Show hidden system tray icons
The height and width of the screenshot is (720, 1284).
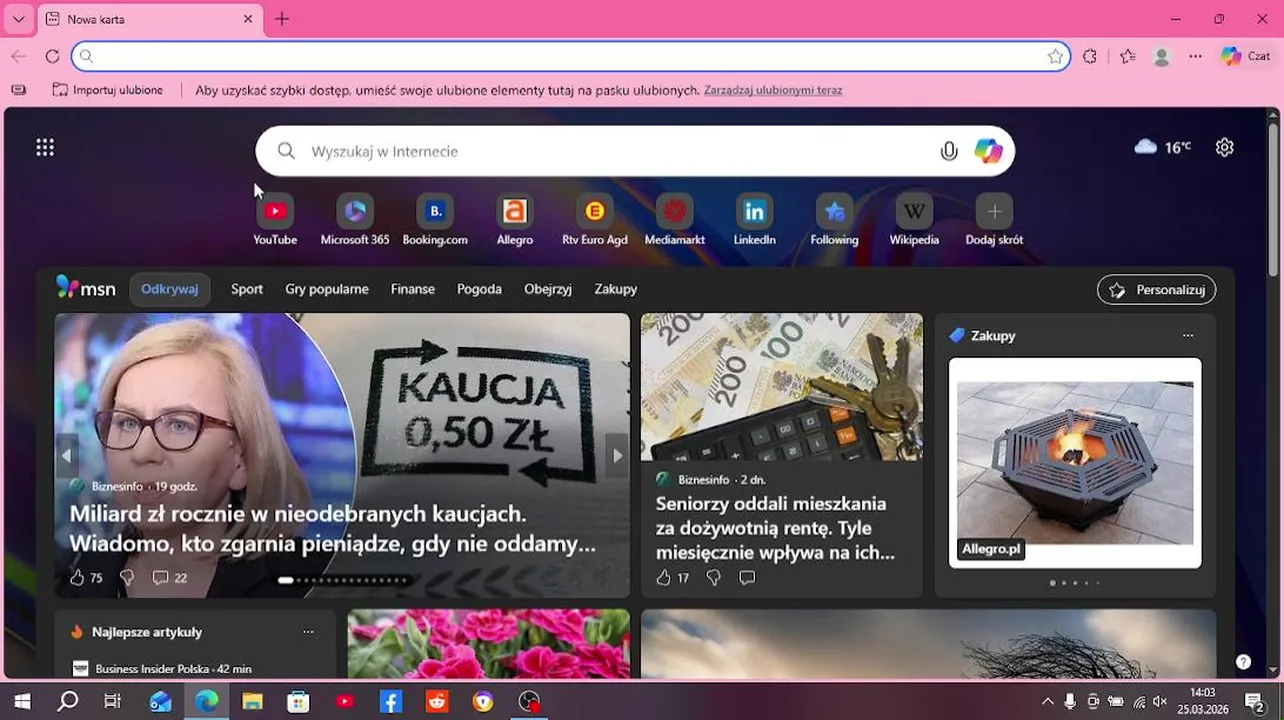tap(1047, 702)
